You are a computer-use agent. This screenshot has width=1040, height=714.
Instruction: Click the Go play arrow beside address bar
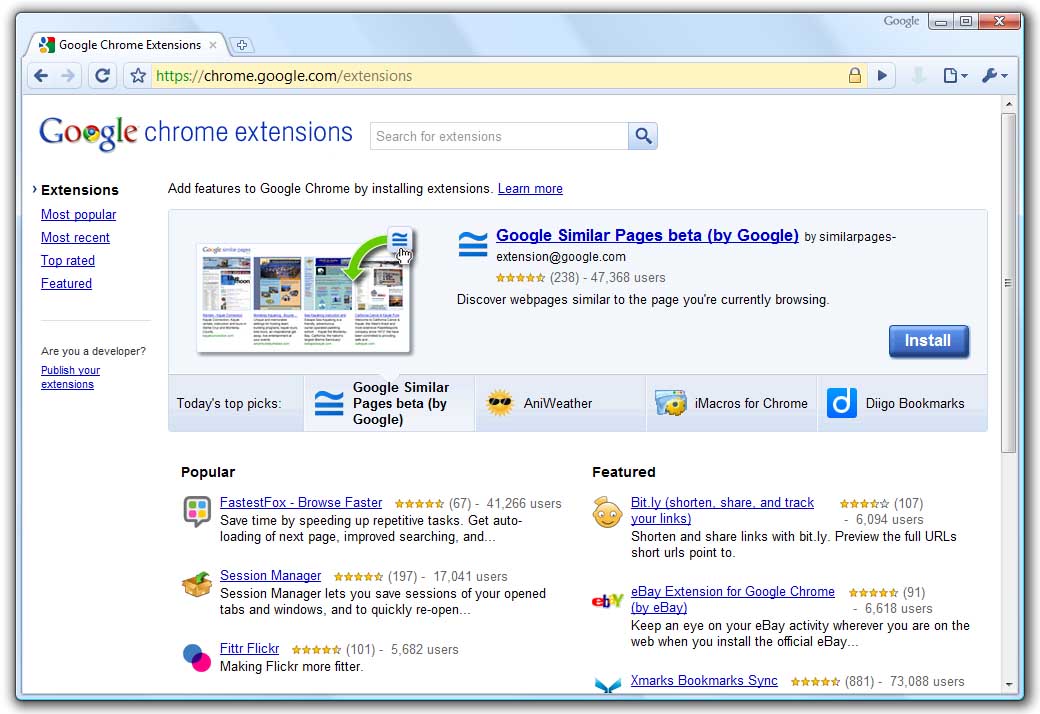[x=882, y=76]
